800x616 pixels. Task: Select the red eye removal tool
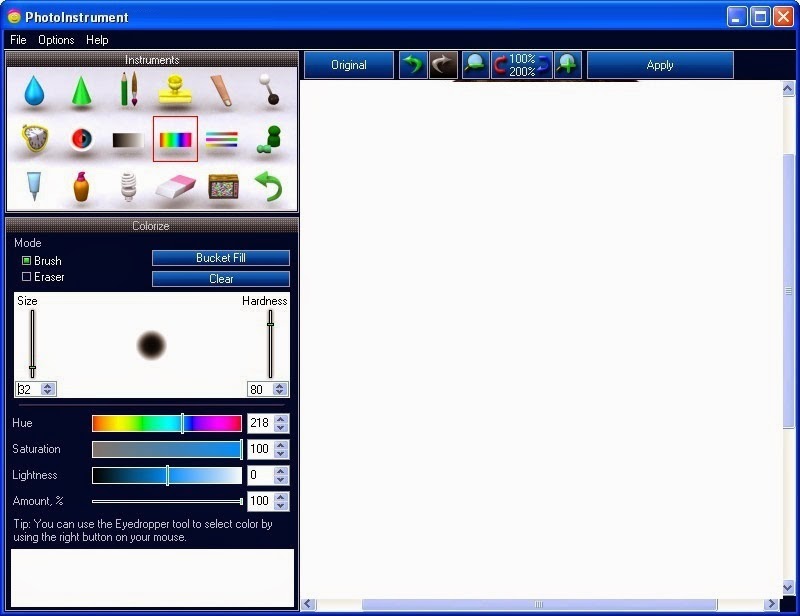(81, 139)
